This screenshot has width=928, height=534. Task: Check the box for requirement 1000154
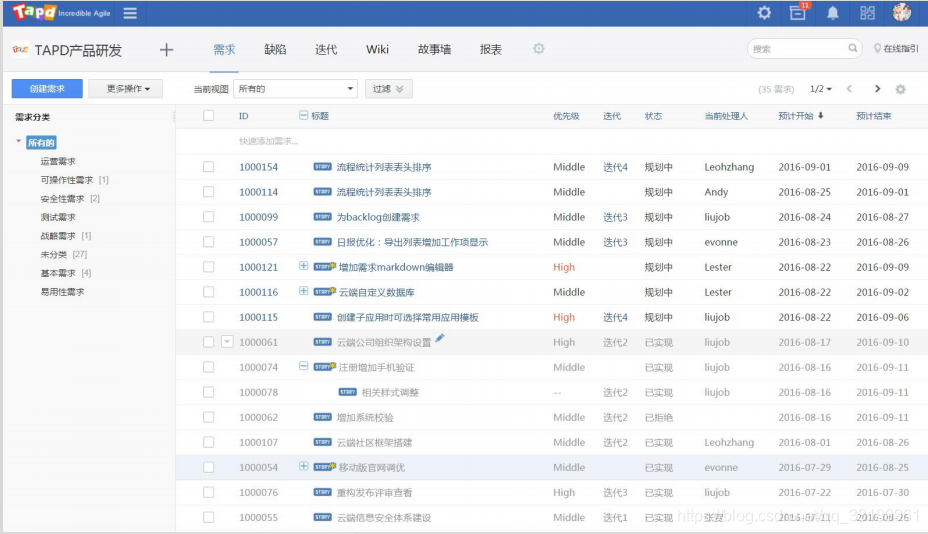pyautogui.click(x=208, y=167)
